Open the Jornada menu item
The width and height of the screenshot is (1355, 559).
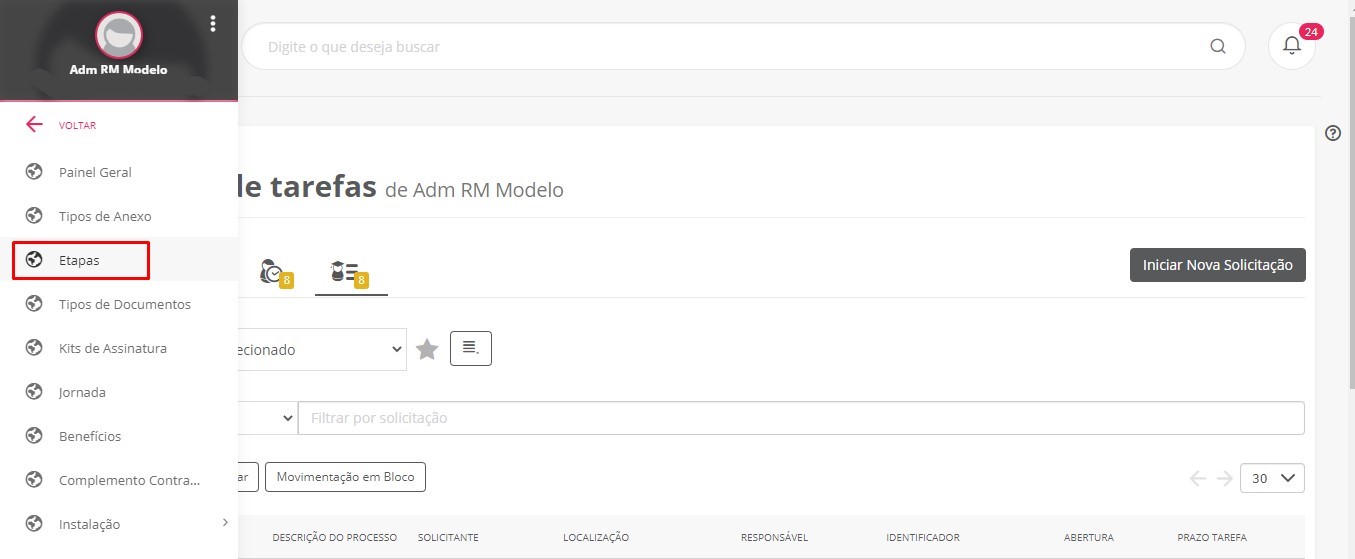click(x=119, y=392)
